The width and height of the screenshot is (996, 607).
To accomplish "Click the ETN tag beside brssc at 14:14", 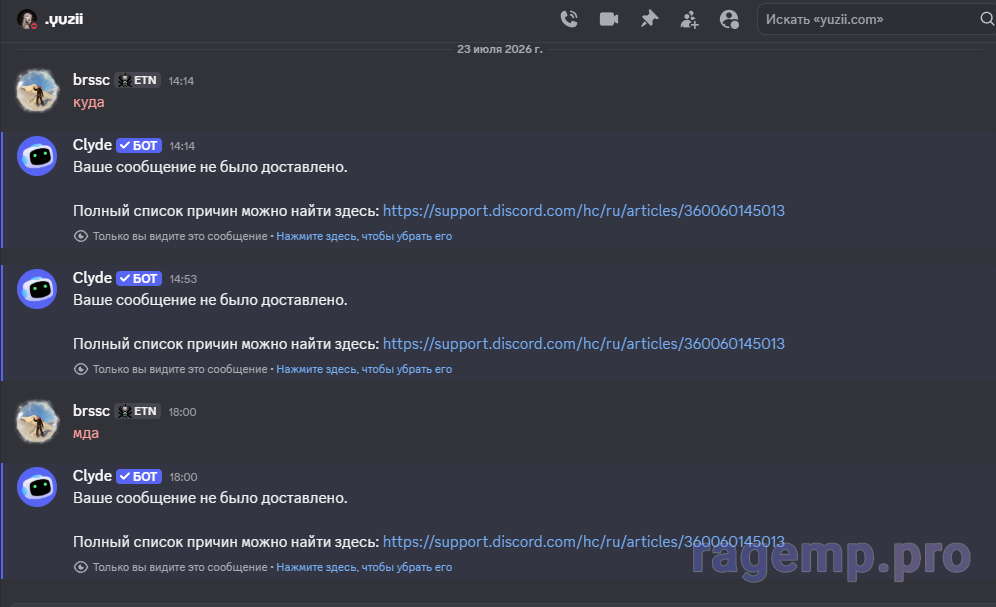I will pyautogui.click(x=138, y=81).
